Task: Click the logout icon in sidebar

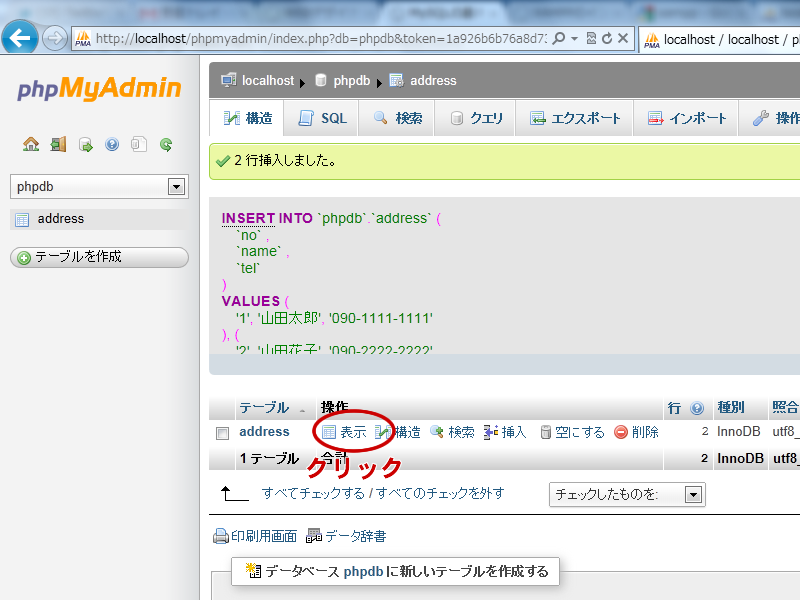Action: point(58,144)
